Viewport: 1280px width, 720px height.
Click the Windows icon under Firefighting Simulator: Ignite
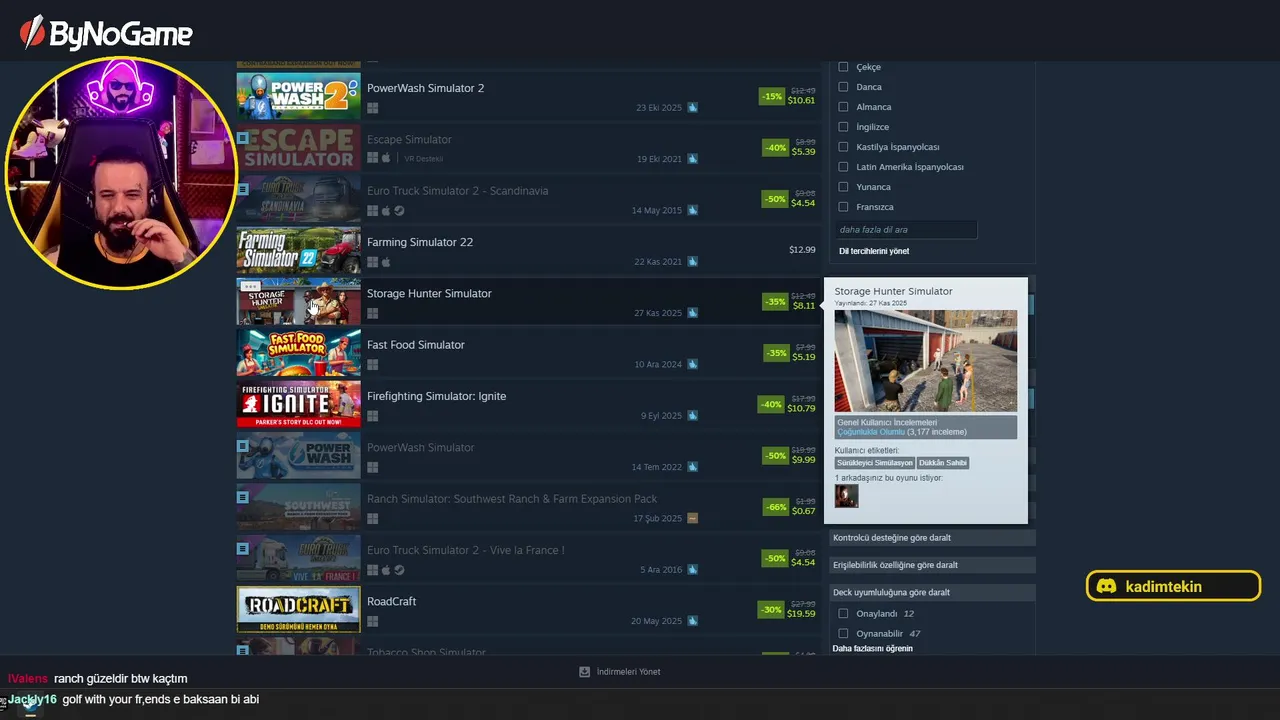372,416
